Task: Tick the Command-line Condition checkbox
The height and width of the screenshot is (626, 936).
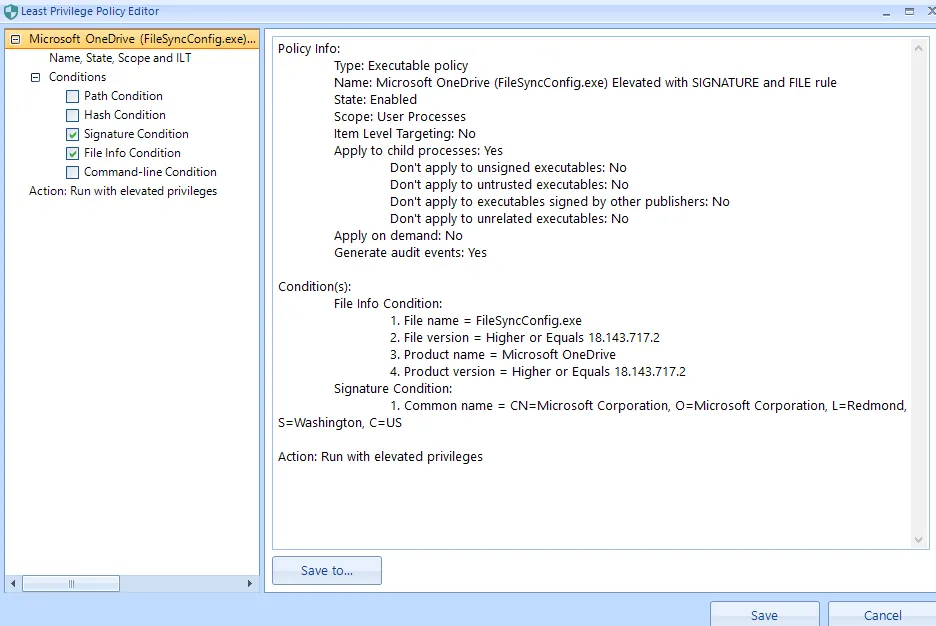Action: click(x=72, y=172)
